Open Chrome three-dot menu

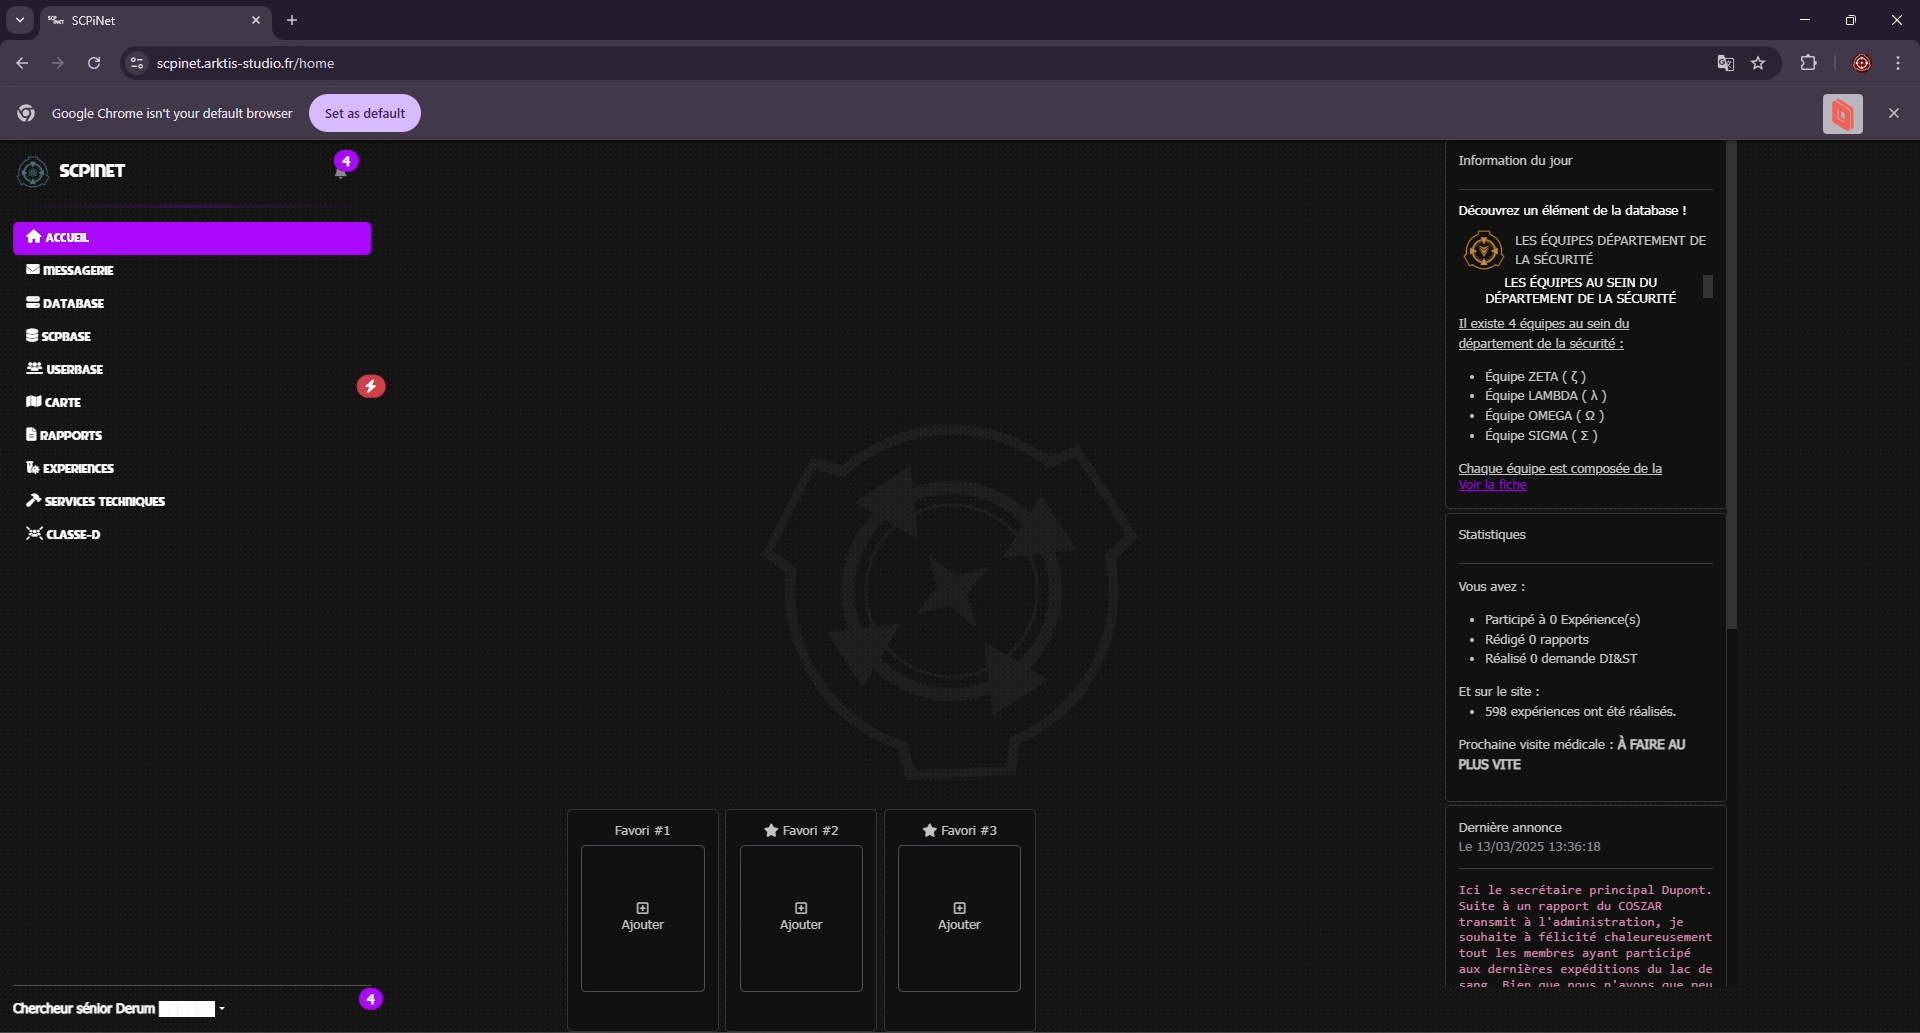(x=1897, y=63)
